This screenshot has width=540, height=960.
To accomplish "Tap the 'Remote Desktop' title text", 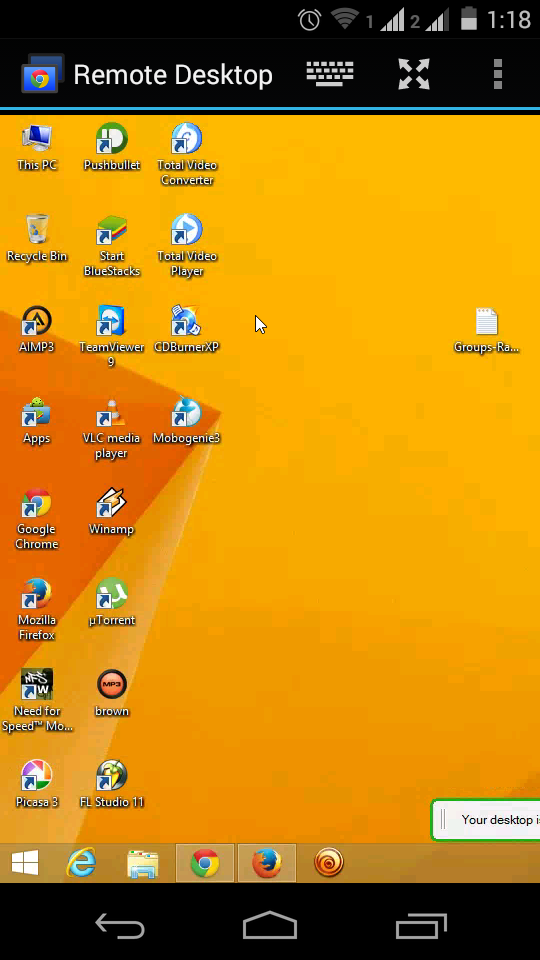I will tap(173, 75).
